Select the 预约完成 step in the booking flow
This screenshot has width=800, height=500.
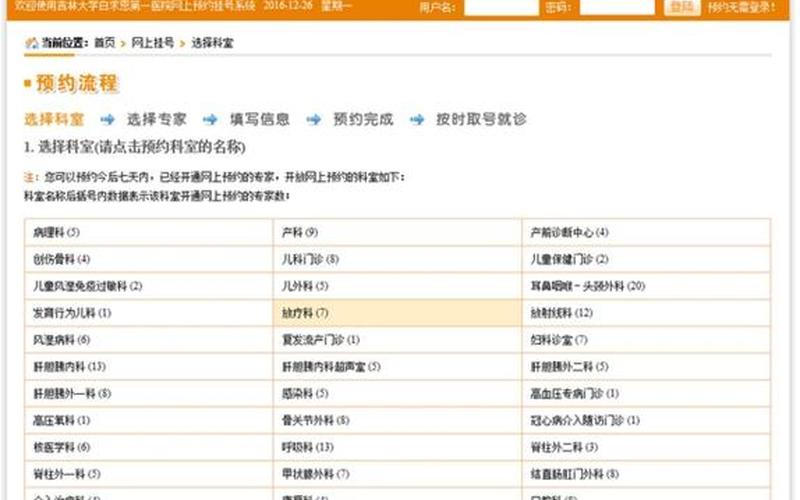coord(363,119)
